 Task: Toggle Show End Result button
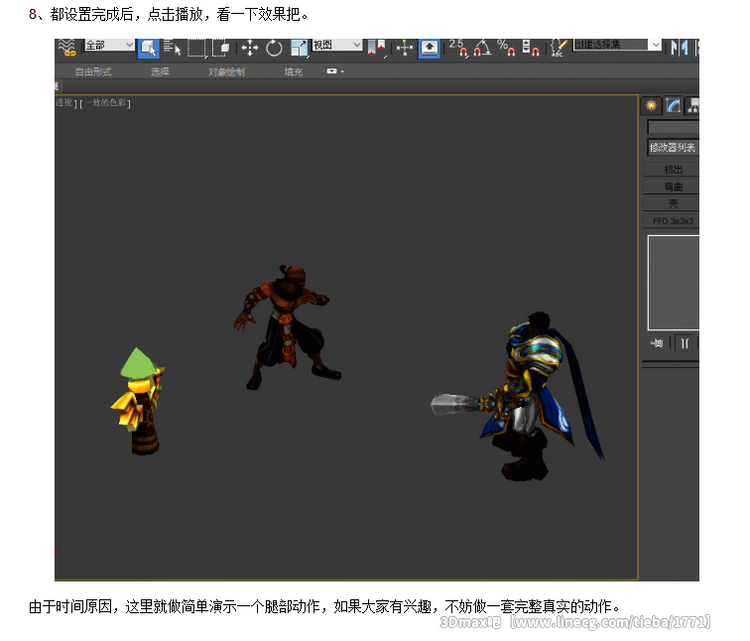685,343
